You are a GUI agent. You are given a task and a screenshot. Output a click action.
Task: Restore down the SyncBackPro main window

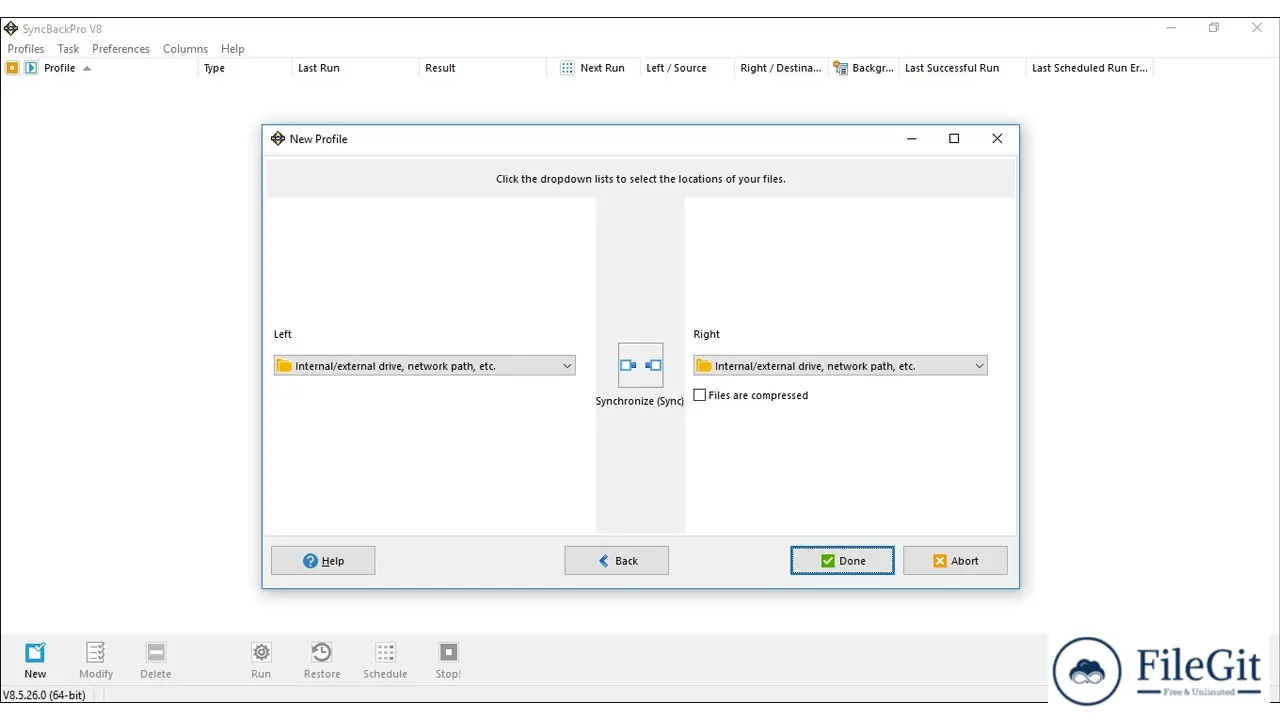(1214, 28)
